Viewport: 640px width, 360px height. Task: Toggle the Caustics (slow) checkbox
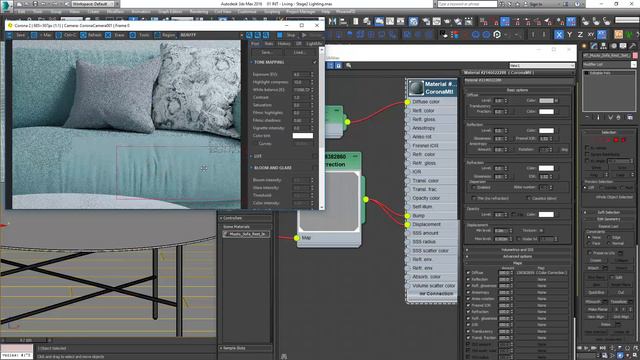(529, 198)
